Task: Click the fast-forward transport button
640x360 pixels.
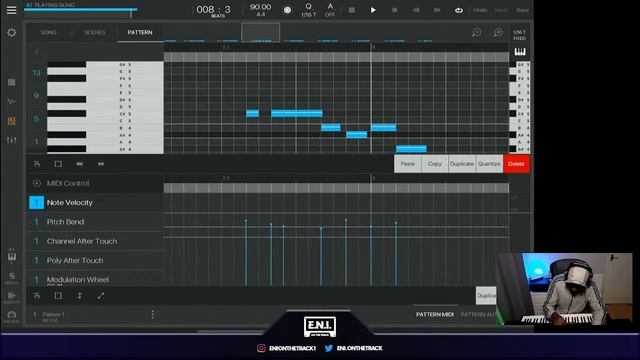Action: (x=437, y=10)
